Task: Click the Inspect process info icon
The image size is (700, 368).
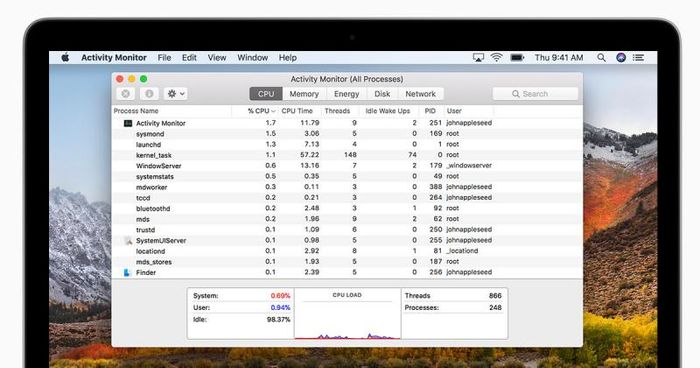Action: coord(149,94)
